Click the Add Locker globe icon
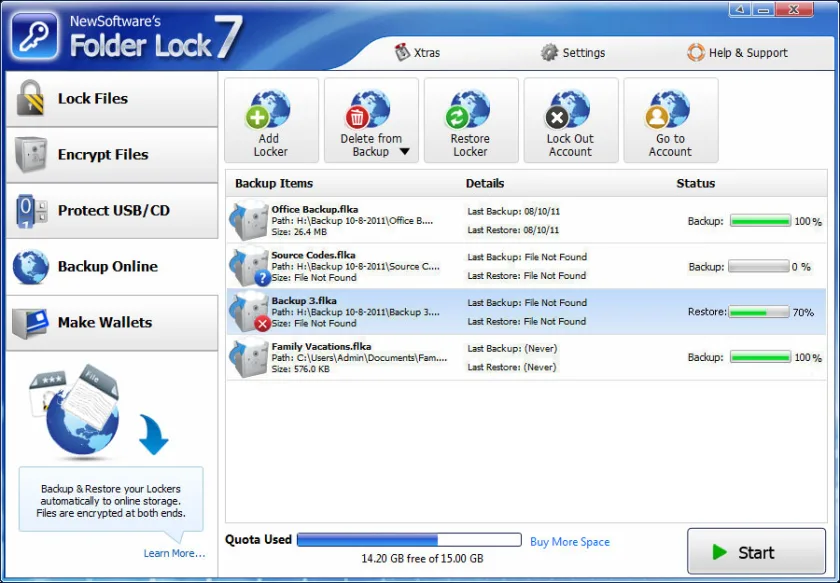Viewport: 840px width, 583px height. 268,109
